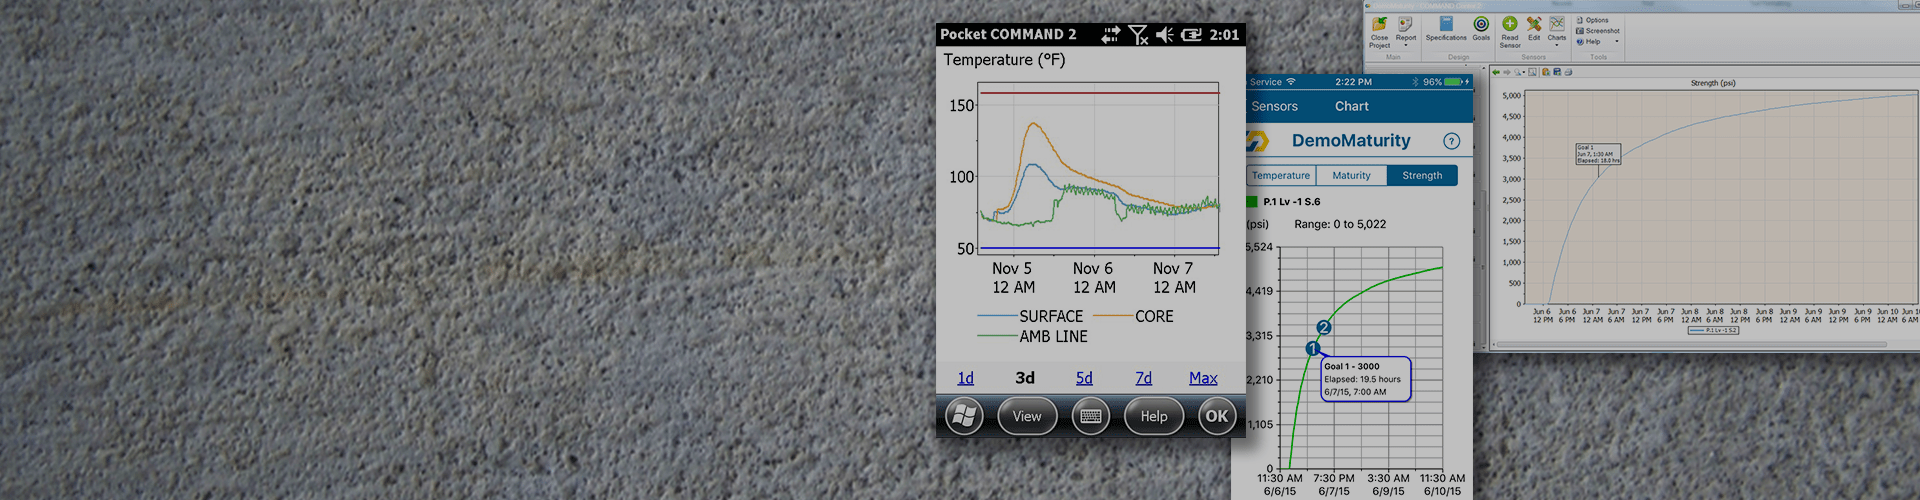
Task: Go back to Sensors in mobile app
Action: (1274, 106)
